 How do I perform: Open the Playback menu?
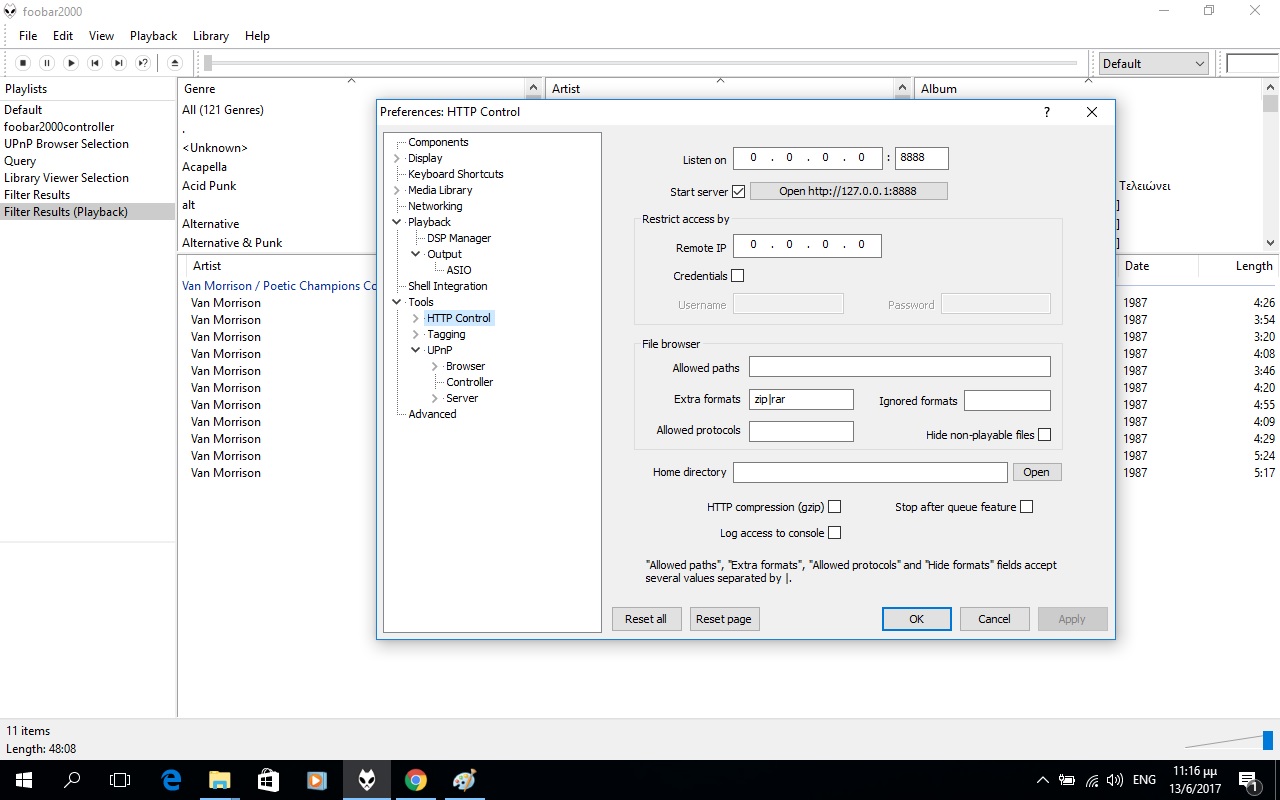pos(153,36)
